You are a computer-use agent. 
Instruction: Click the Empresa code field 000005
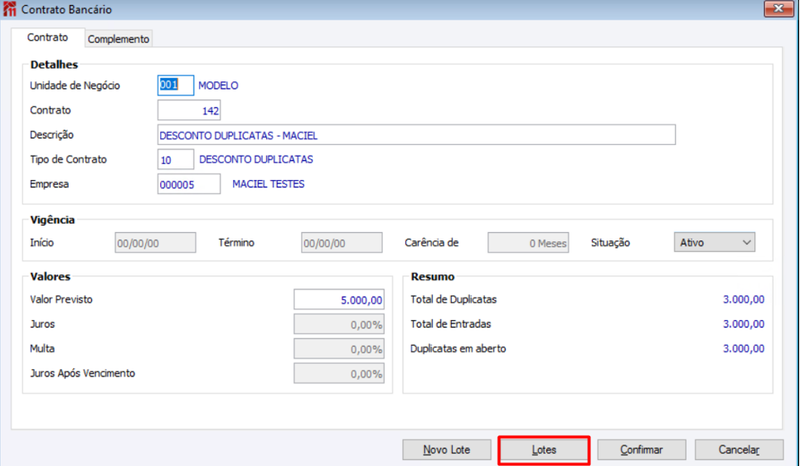[x=189, y=184]
